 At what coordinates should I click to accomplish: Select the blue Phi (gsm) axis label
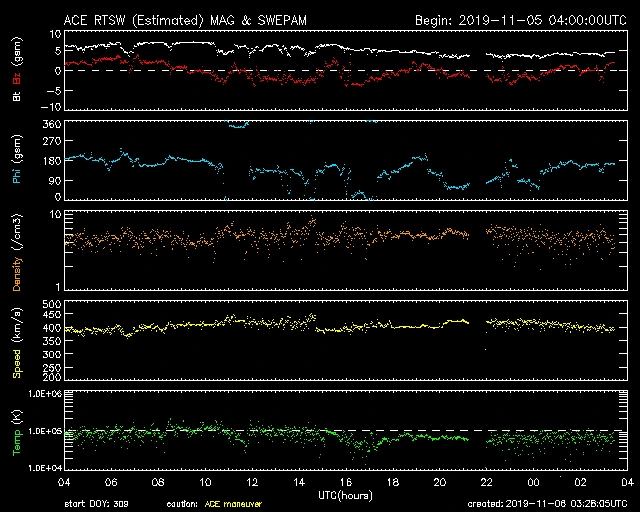tap(17, 164)
